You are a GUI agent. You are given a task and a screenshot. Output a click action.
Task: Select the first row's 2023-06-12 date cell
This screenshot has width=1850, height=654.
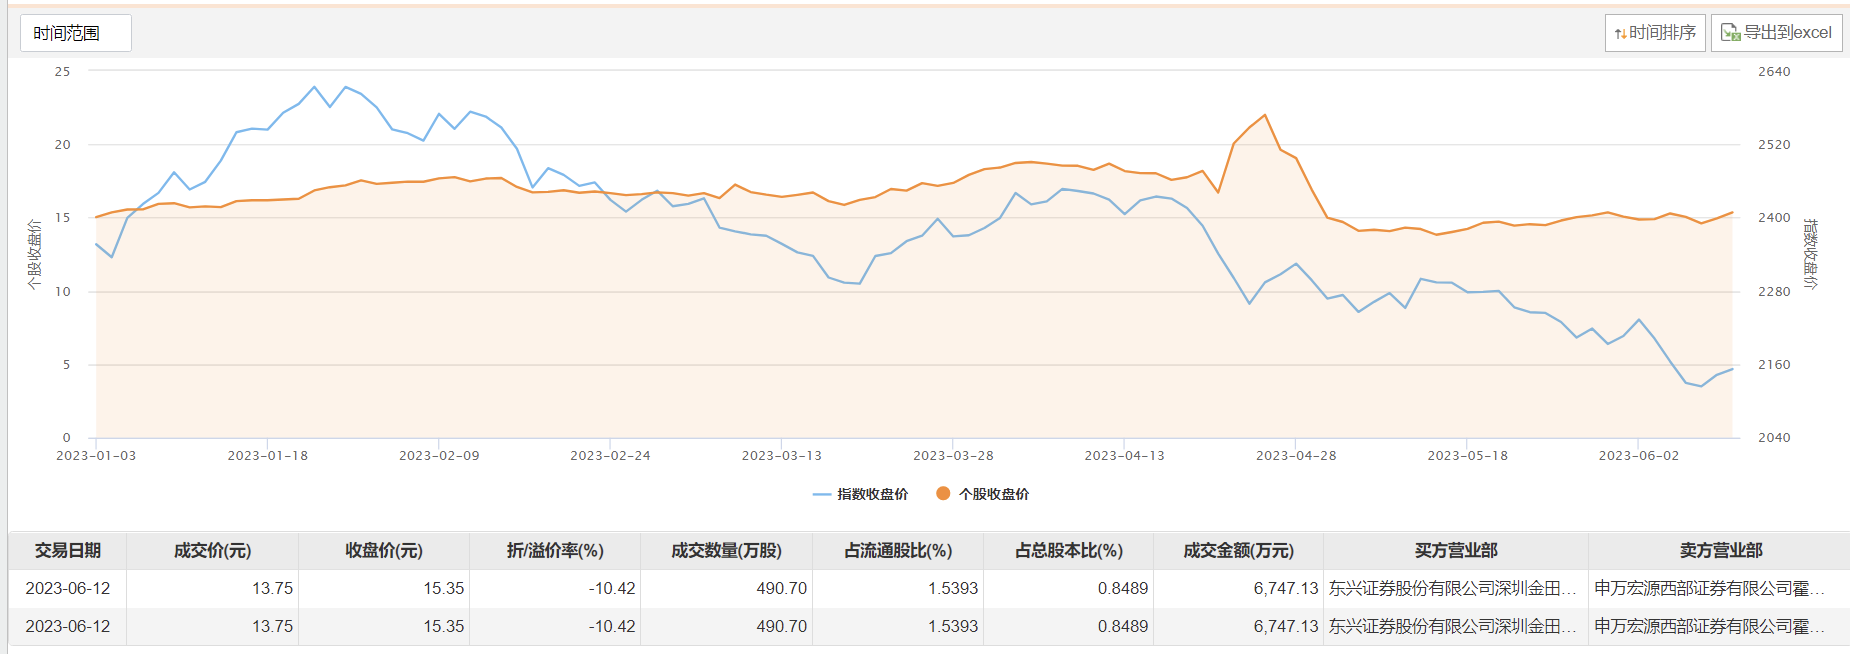68,588
